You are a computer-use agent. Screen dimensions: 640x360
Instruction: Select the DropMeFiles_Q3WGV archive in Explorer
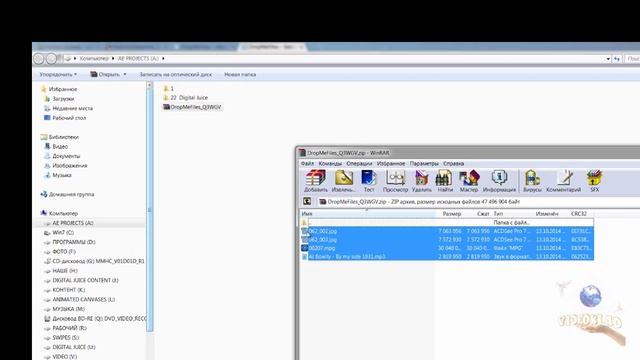[192, 107]
